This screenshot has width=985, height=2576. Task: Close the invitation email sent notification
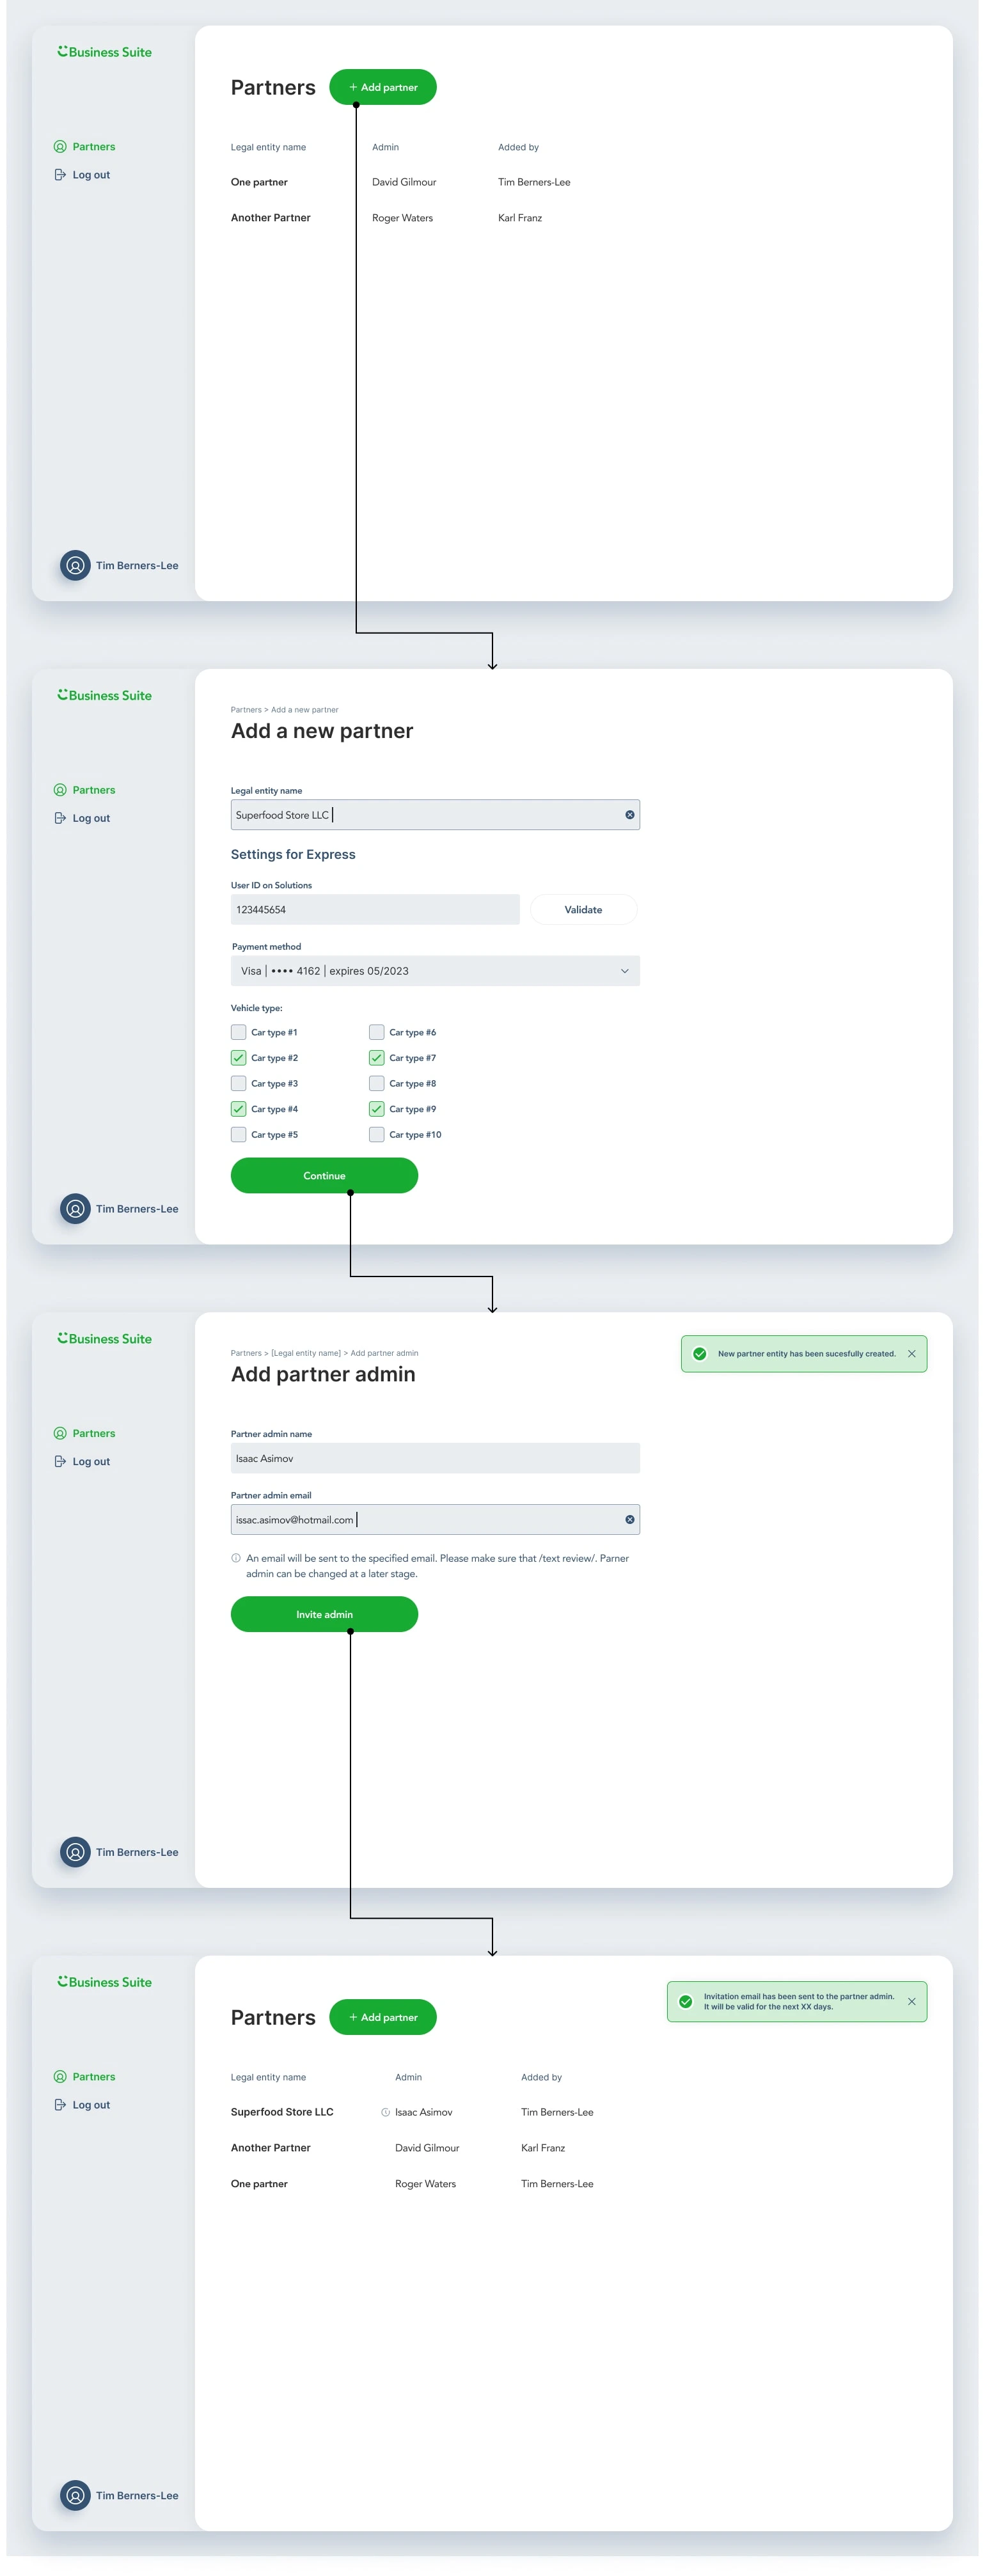click(911, 2001)
